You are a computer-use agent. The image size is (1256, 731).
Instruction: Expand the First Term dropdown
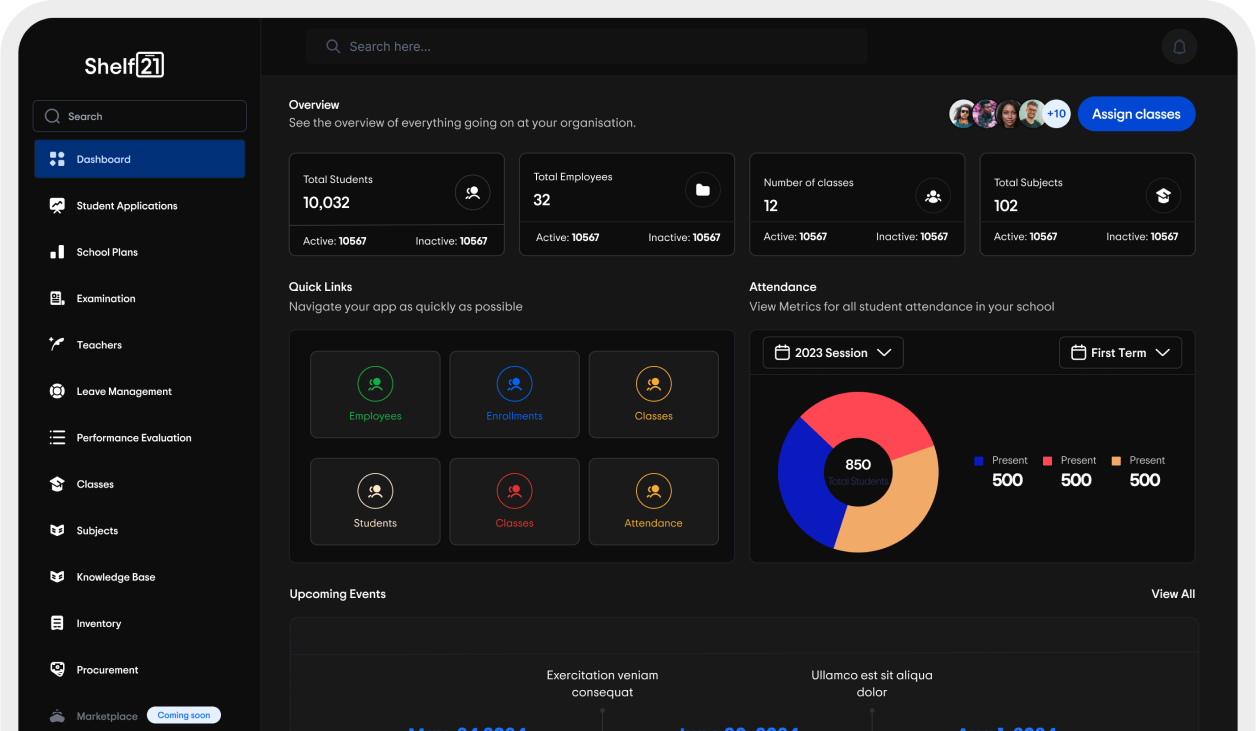[x=1120, y=353]
